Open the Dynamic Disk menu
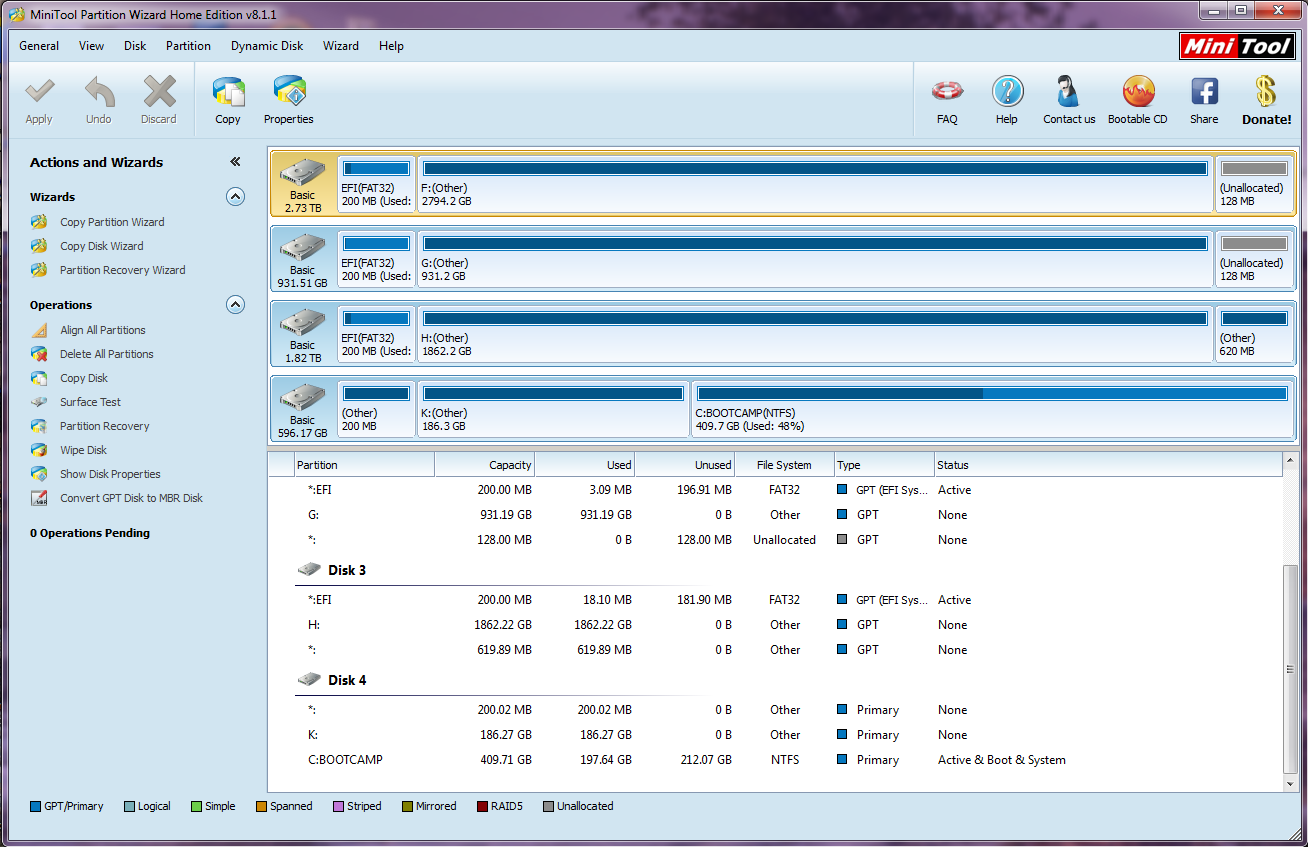This screenshot has height=847, width=1308. 267,46
